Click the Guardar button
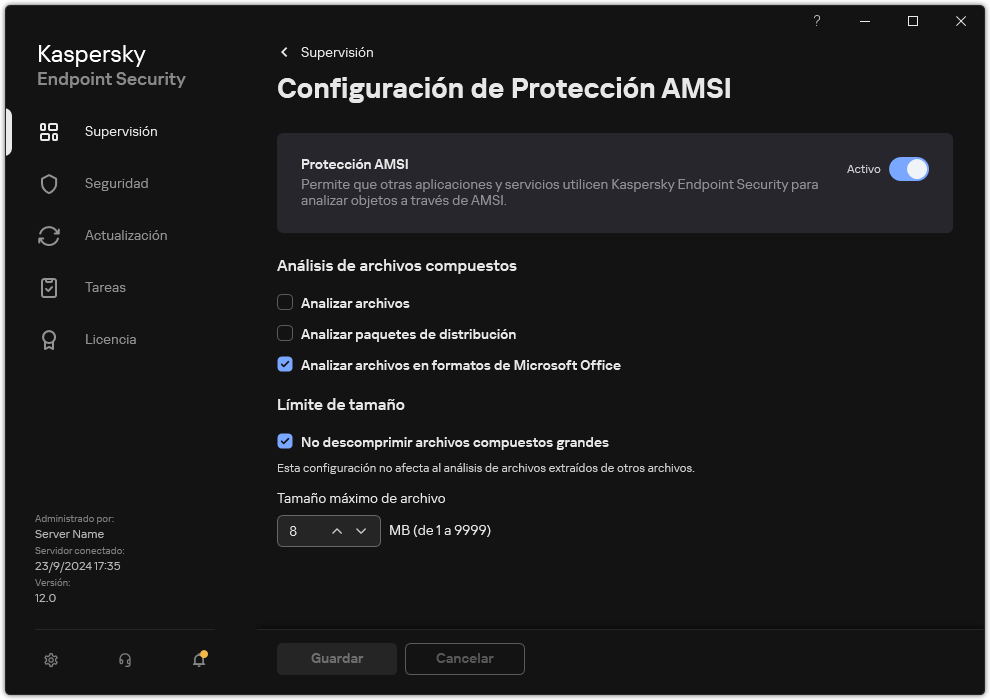This screenshot has height=700, width=990. click(x=336, y=658)
